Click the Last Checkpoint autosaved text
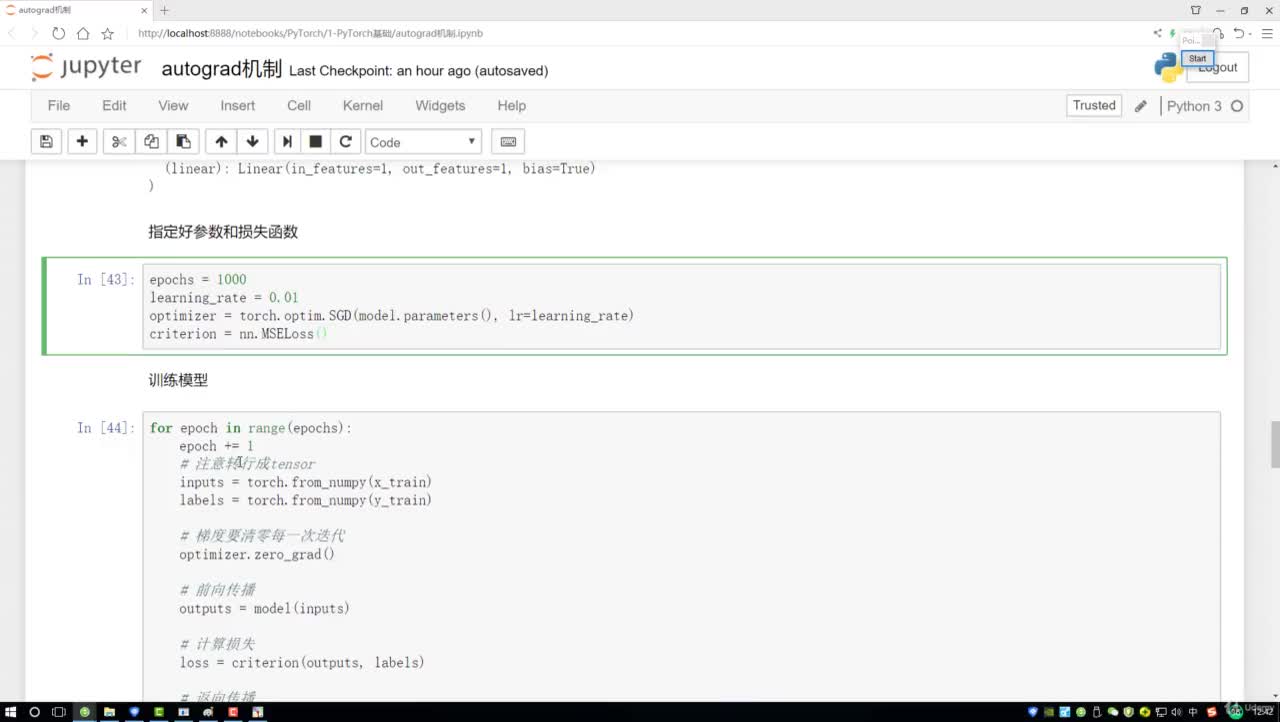Screen dimensions: 1280x722 418,71
